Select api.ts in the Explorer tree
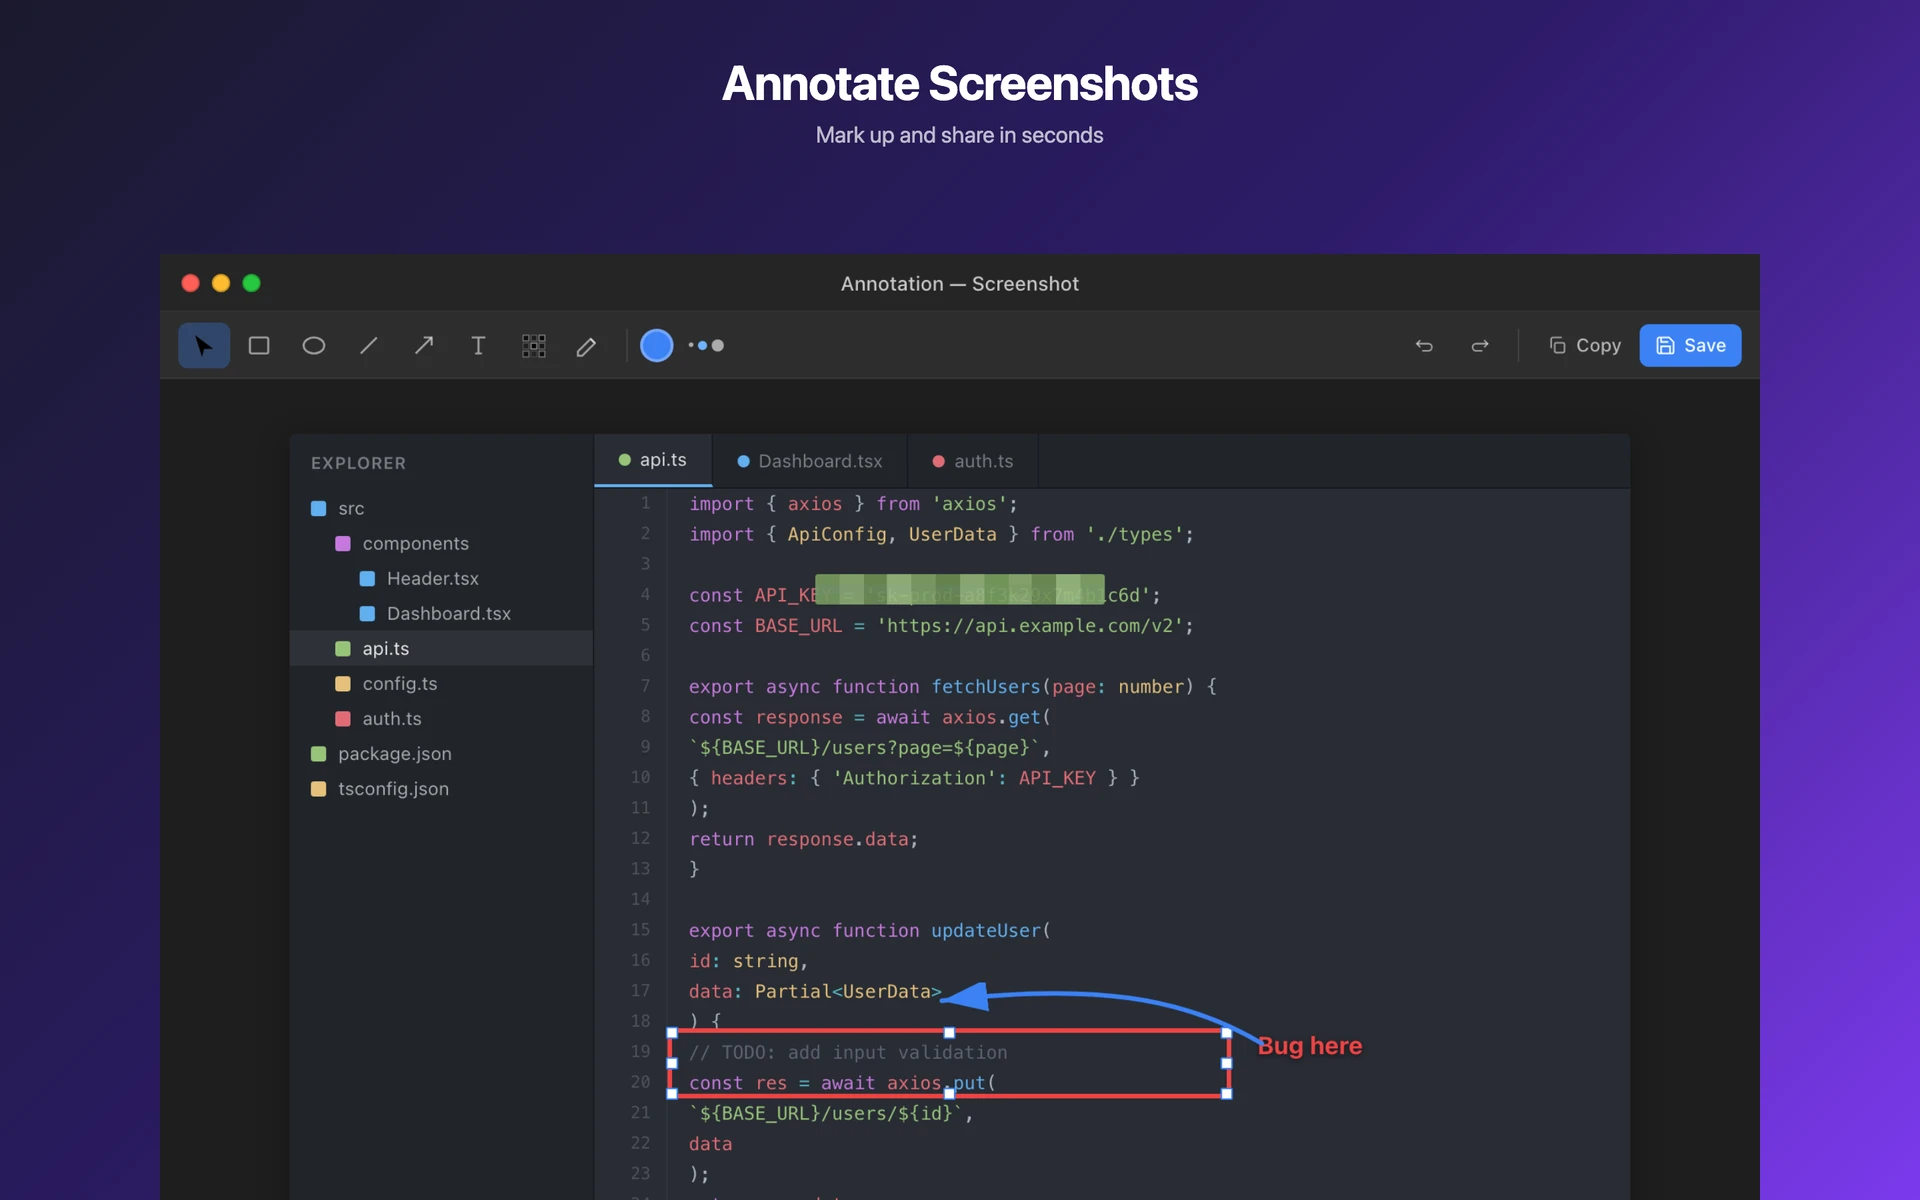1920x1200 pixels. coord(441,648)
